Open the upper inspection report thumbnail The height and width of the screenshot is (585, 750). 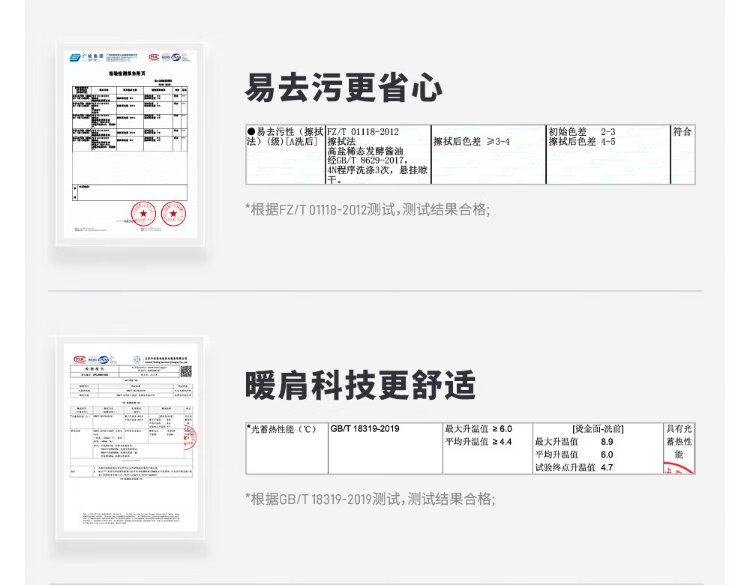[x=127, y=143]
